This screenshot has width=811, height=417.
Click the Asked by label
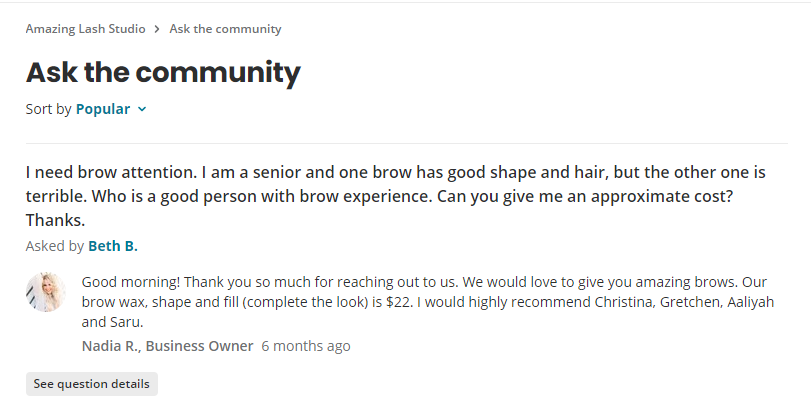click(55, 246)
